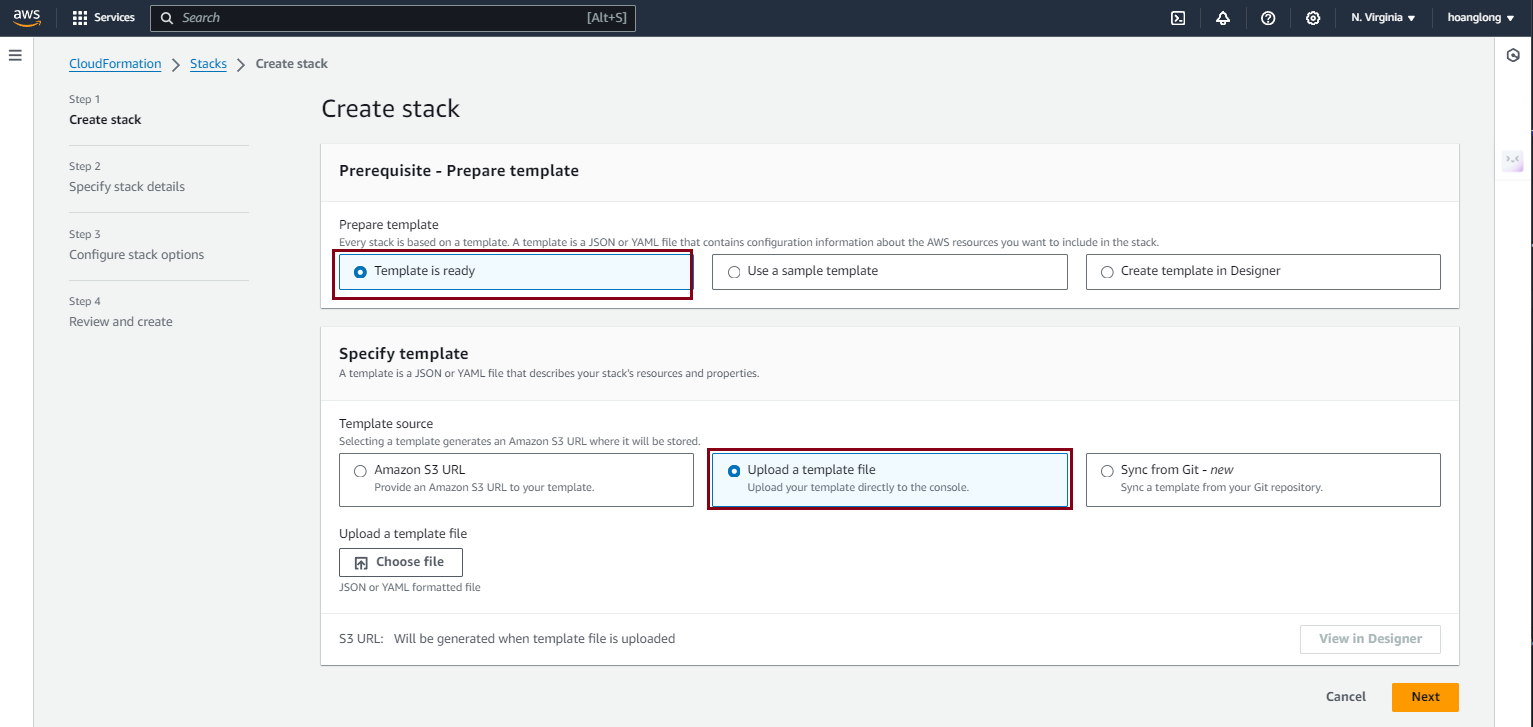Cancel the stack creation

[x=1345, y=697]
